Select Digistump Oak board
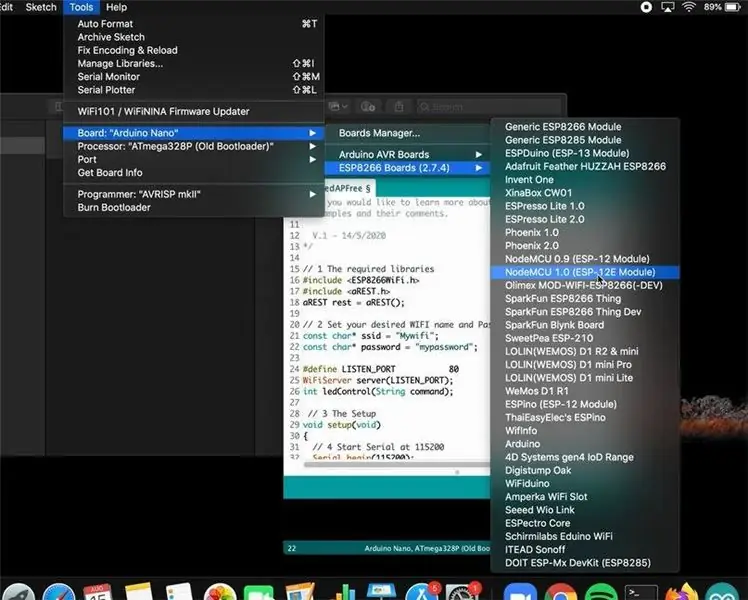Screen dimensions: 748x600 point(585,470)
